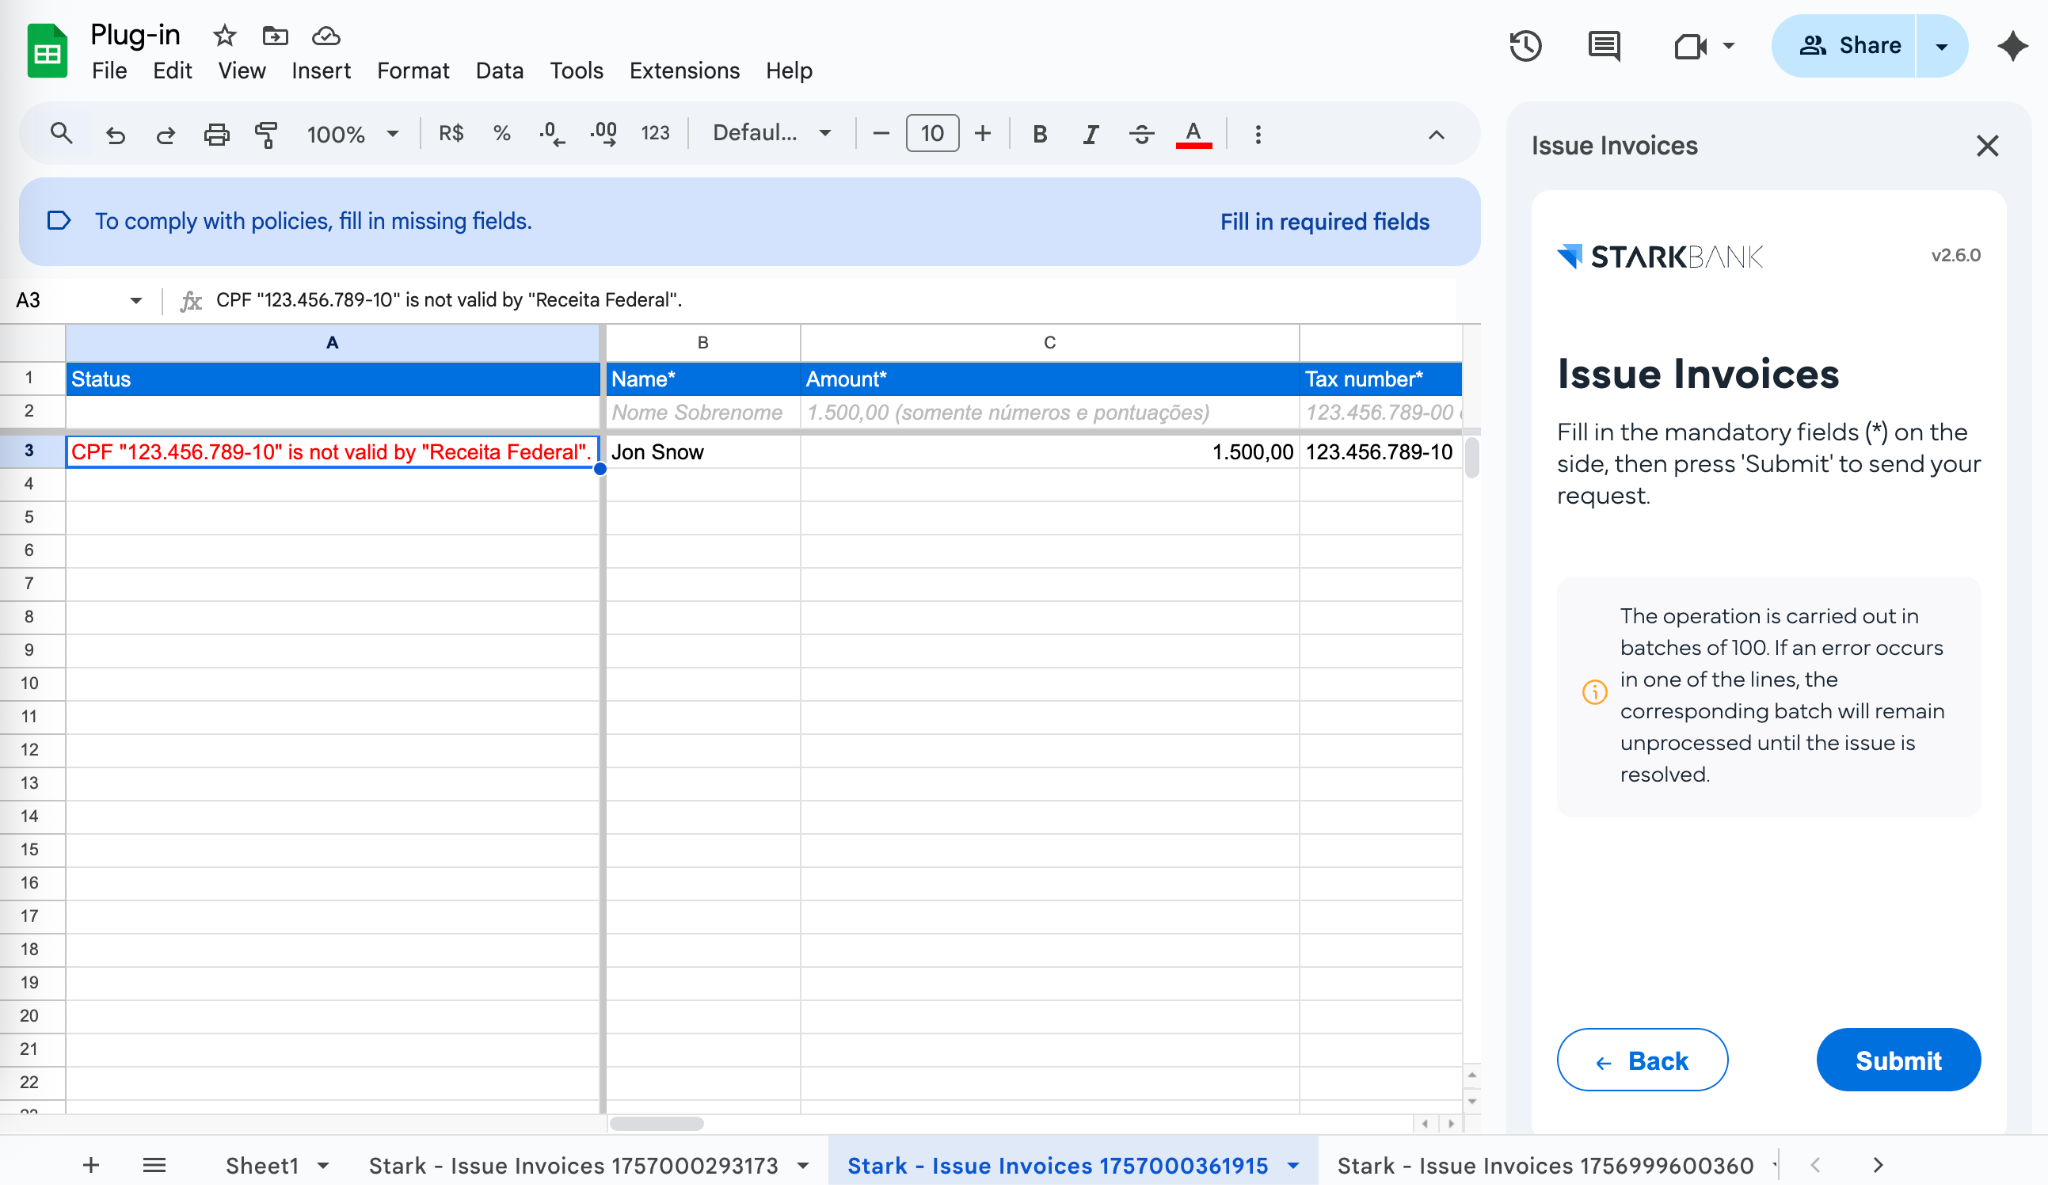This screenshot has width=2048, height=1185.
Task: Open the text color picker
Action: (x=1193, y=134)
